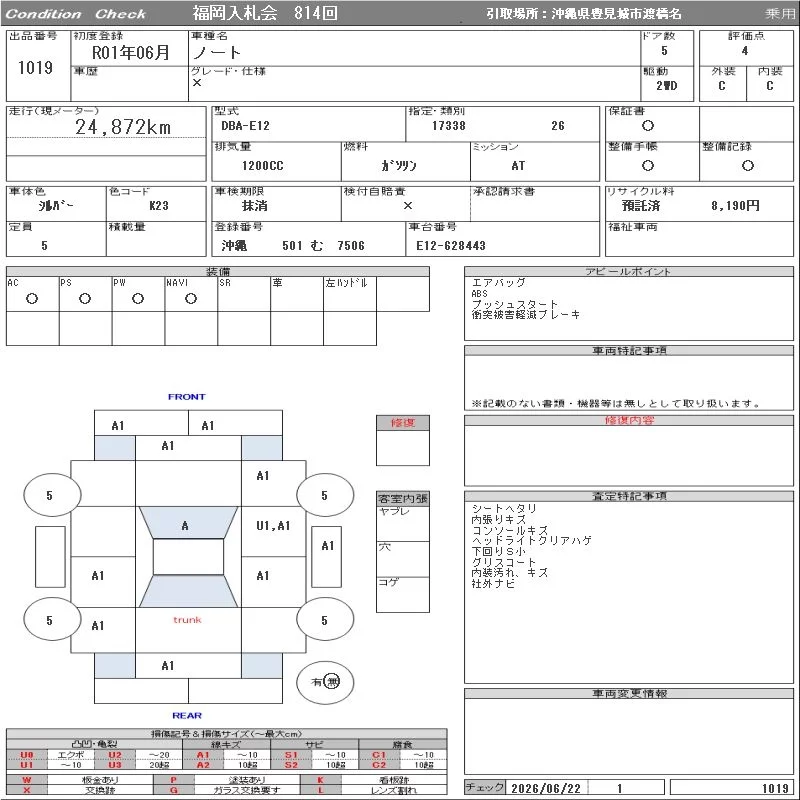Click the circle under 整備記録
This screenshot has height=800, width=800.
pyautogui.click(x=747, y=165)
